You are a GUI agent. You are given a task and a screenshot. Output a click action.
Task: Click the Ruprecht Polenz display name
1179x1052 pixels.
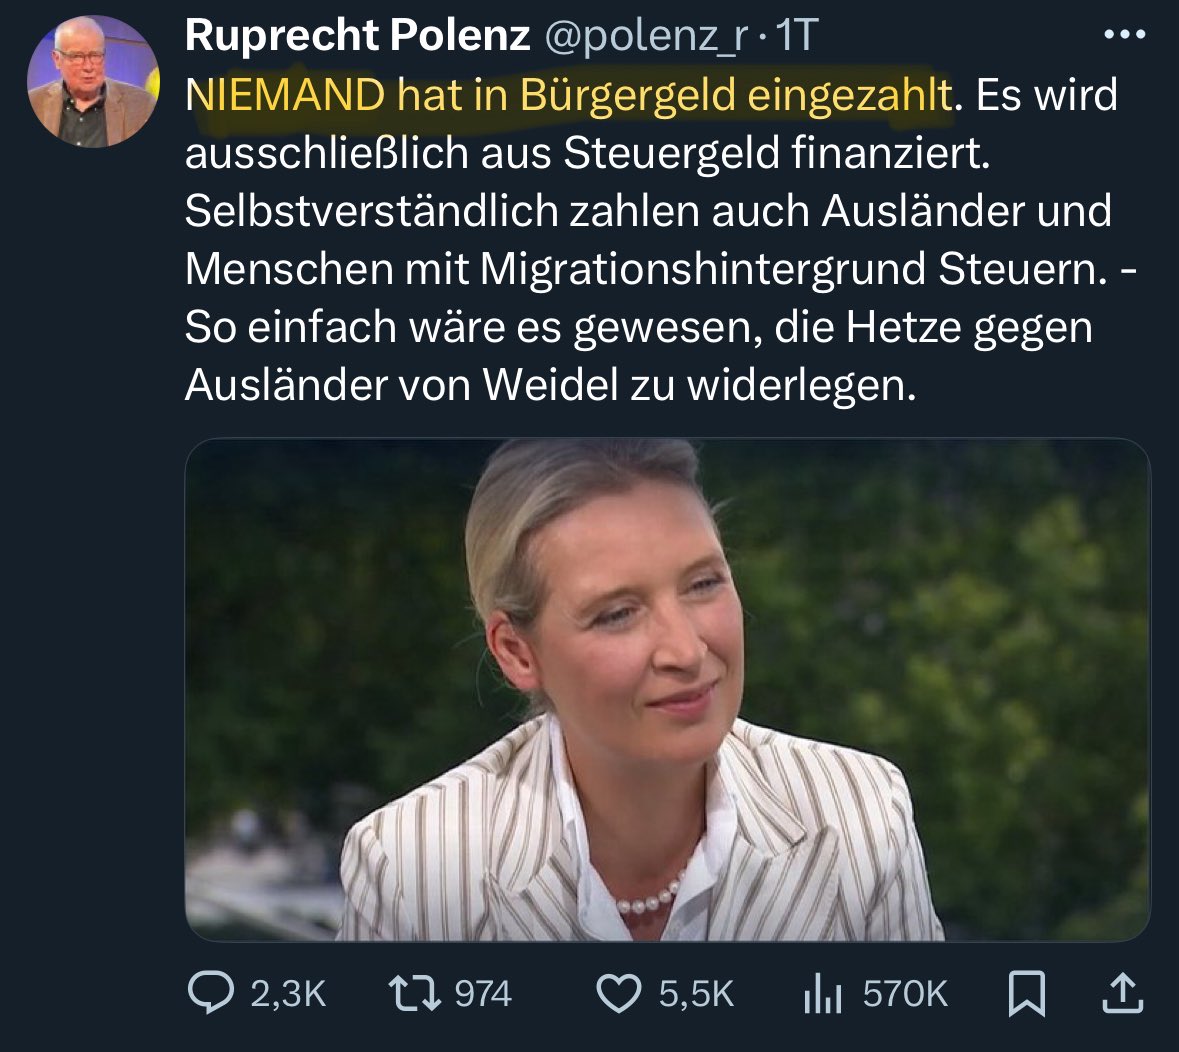coord(357,35)
